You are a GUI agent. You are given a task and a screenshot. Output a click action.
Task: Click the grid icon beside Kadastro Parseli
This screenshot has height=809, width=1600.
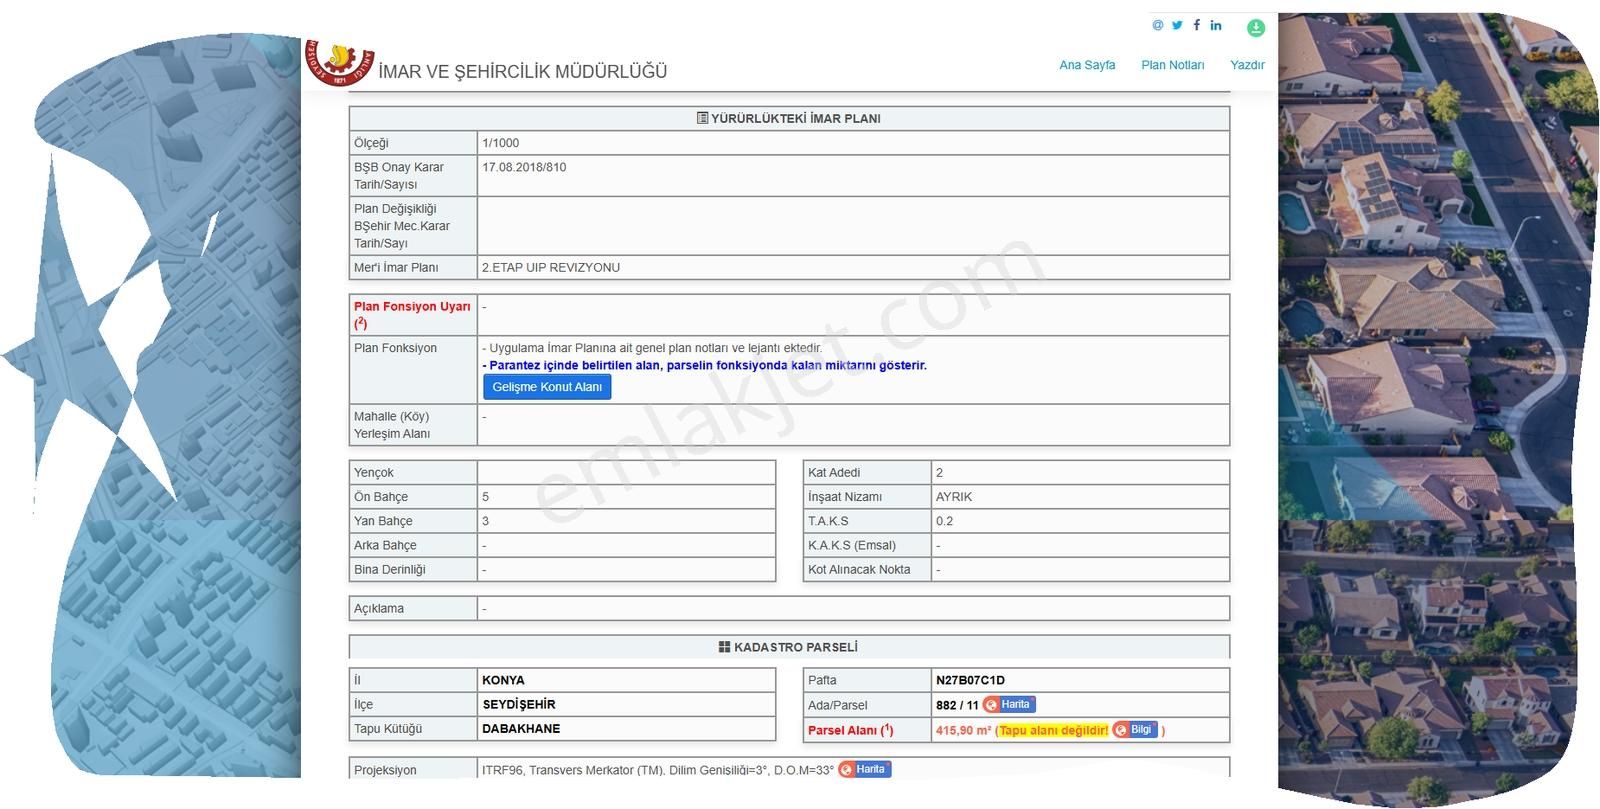tap(724, 647)
